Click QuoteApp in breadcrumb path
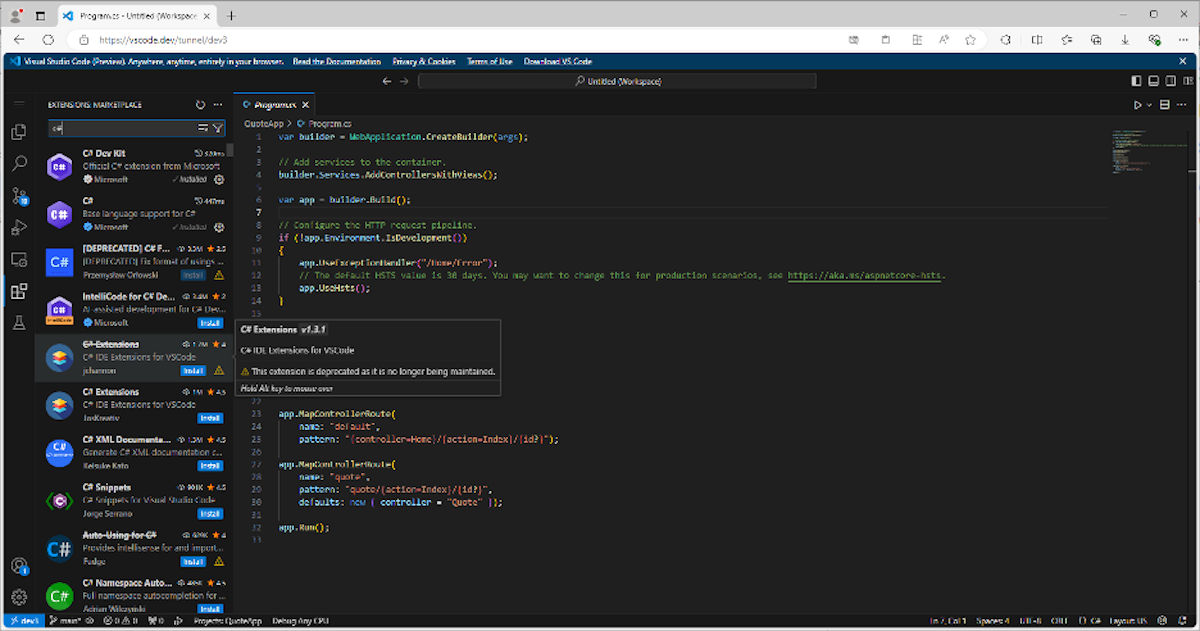Image resolution: width=1200 pixels, height=631 pixels. (264, 122)
